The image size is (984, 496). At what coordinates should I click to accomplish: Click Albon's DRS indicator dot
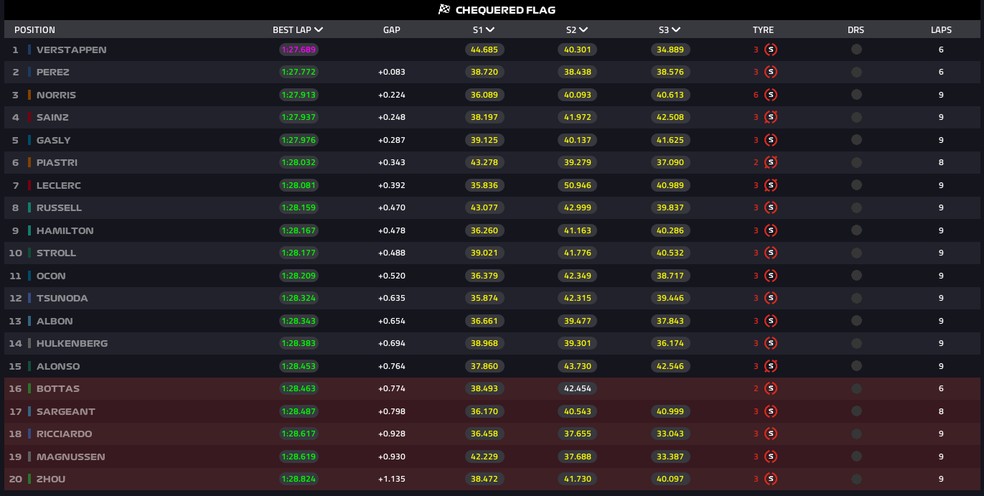click(856, 321)
